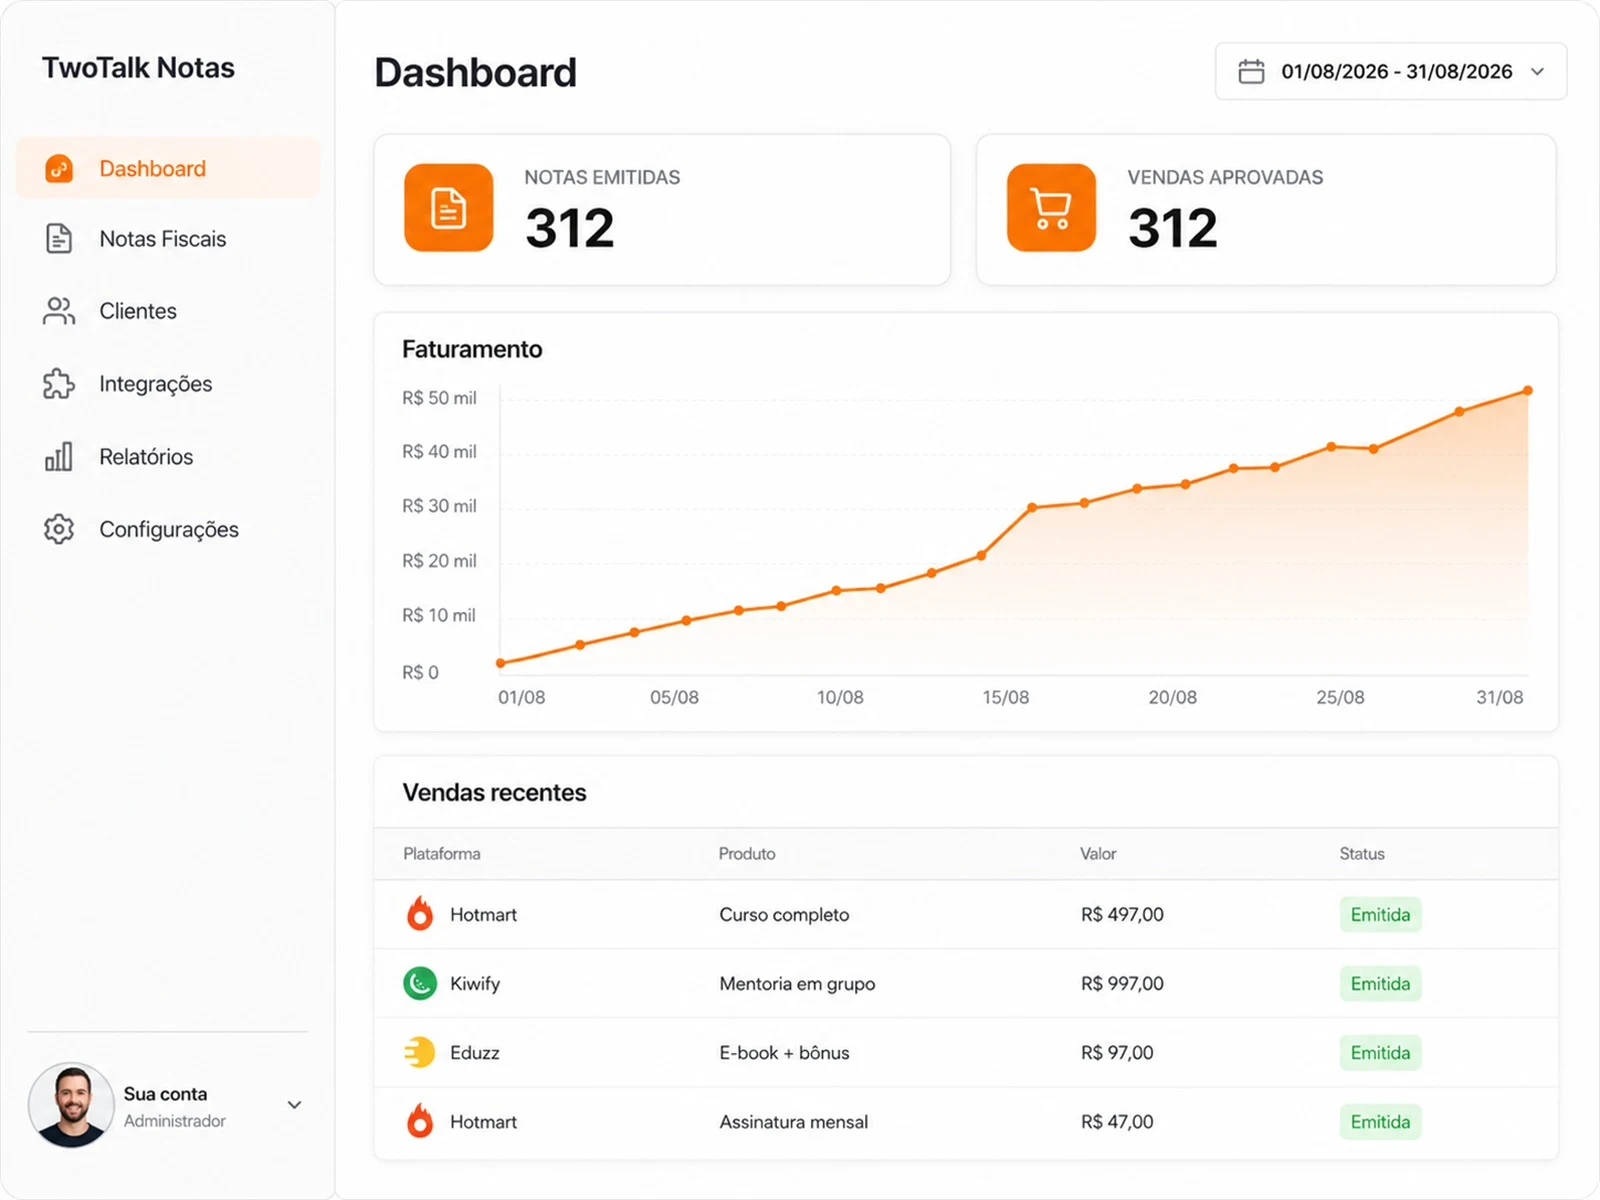The image size is (1600, 1200).
Task: Click the Sua conta label
Action: point(165,1094)
